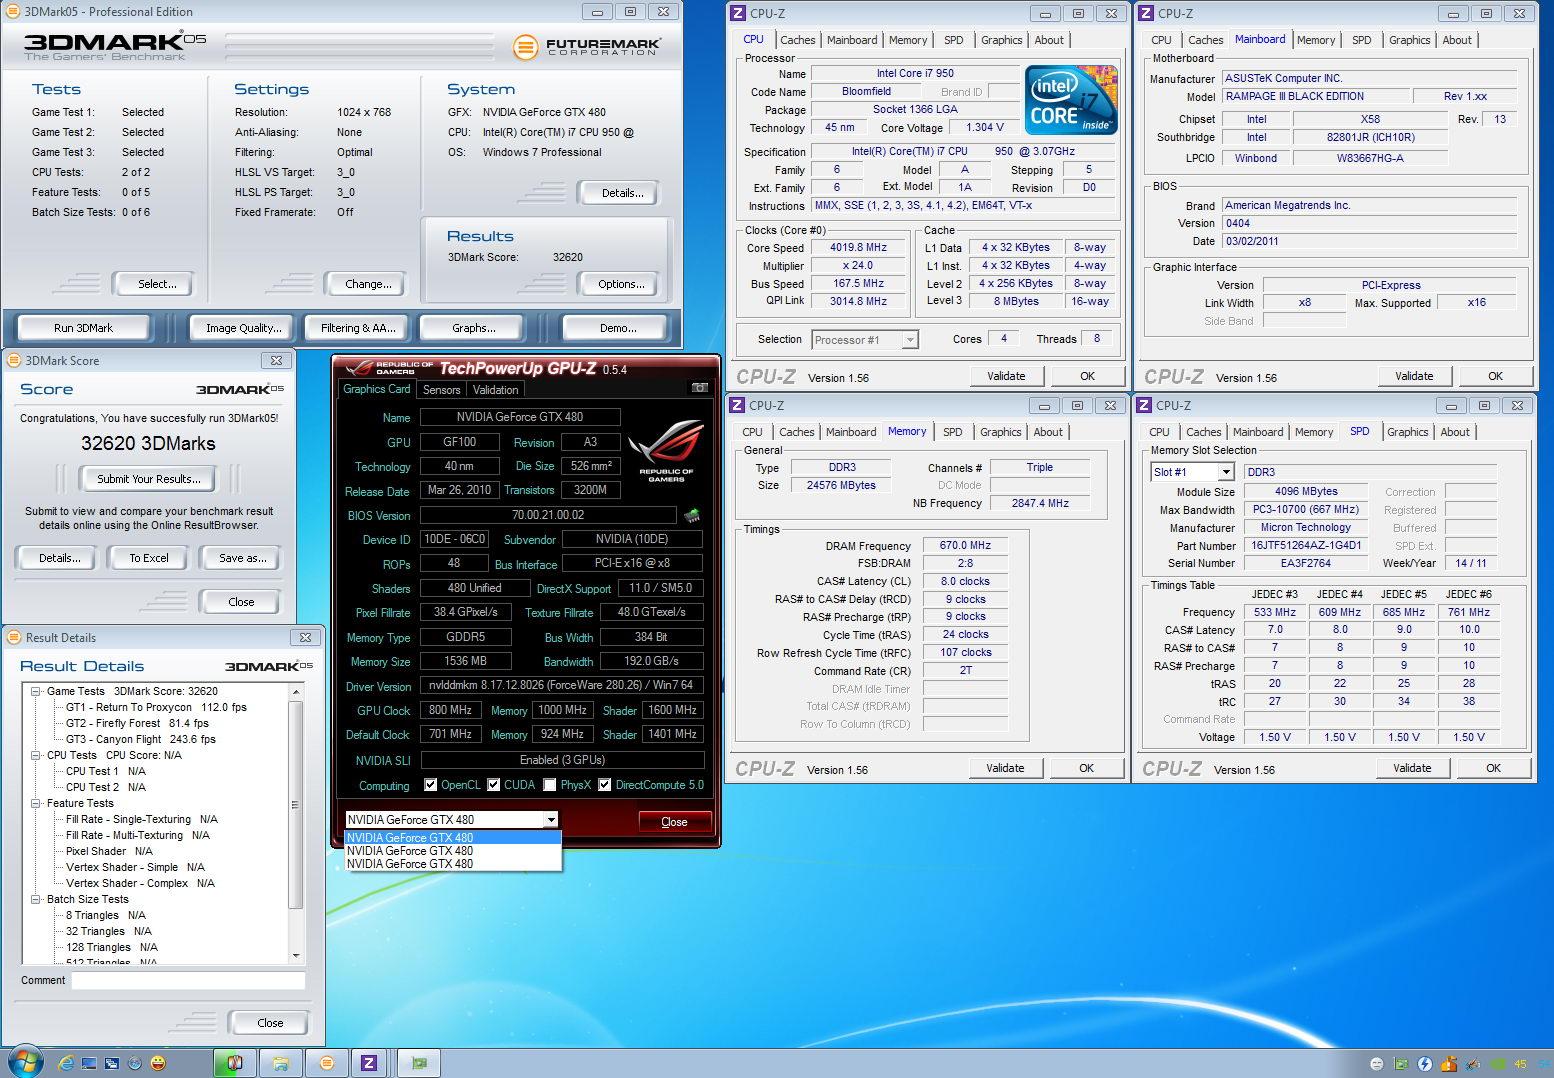Click the Result Details tree scrollbar up arrow
Screen dimensions: 1554x1078
point(295,692)
